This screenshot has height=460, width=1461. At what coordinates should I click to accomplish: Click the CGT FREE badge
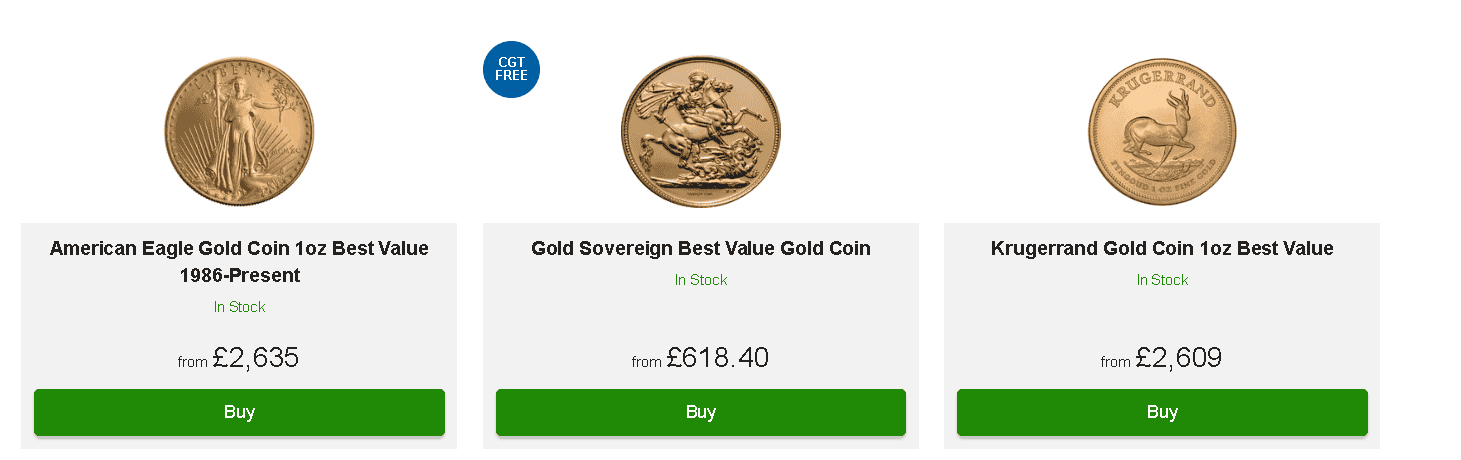511,69
